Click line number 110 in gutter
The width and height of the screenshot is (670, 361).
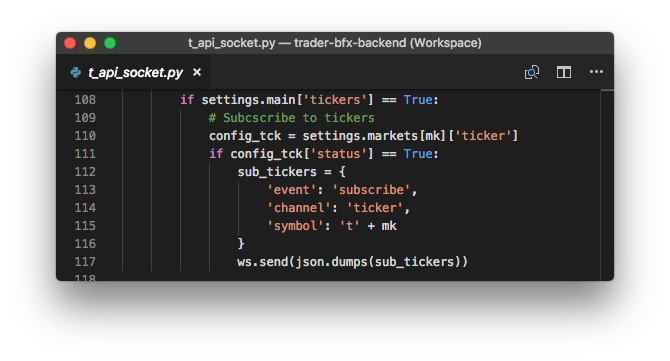pos(85,135)
